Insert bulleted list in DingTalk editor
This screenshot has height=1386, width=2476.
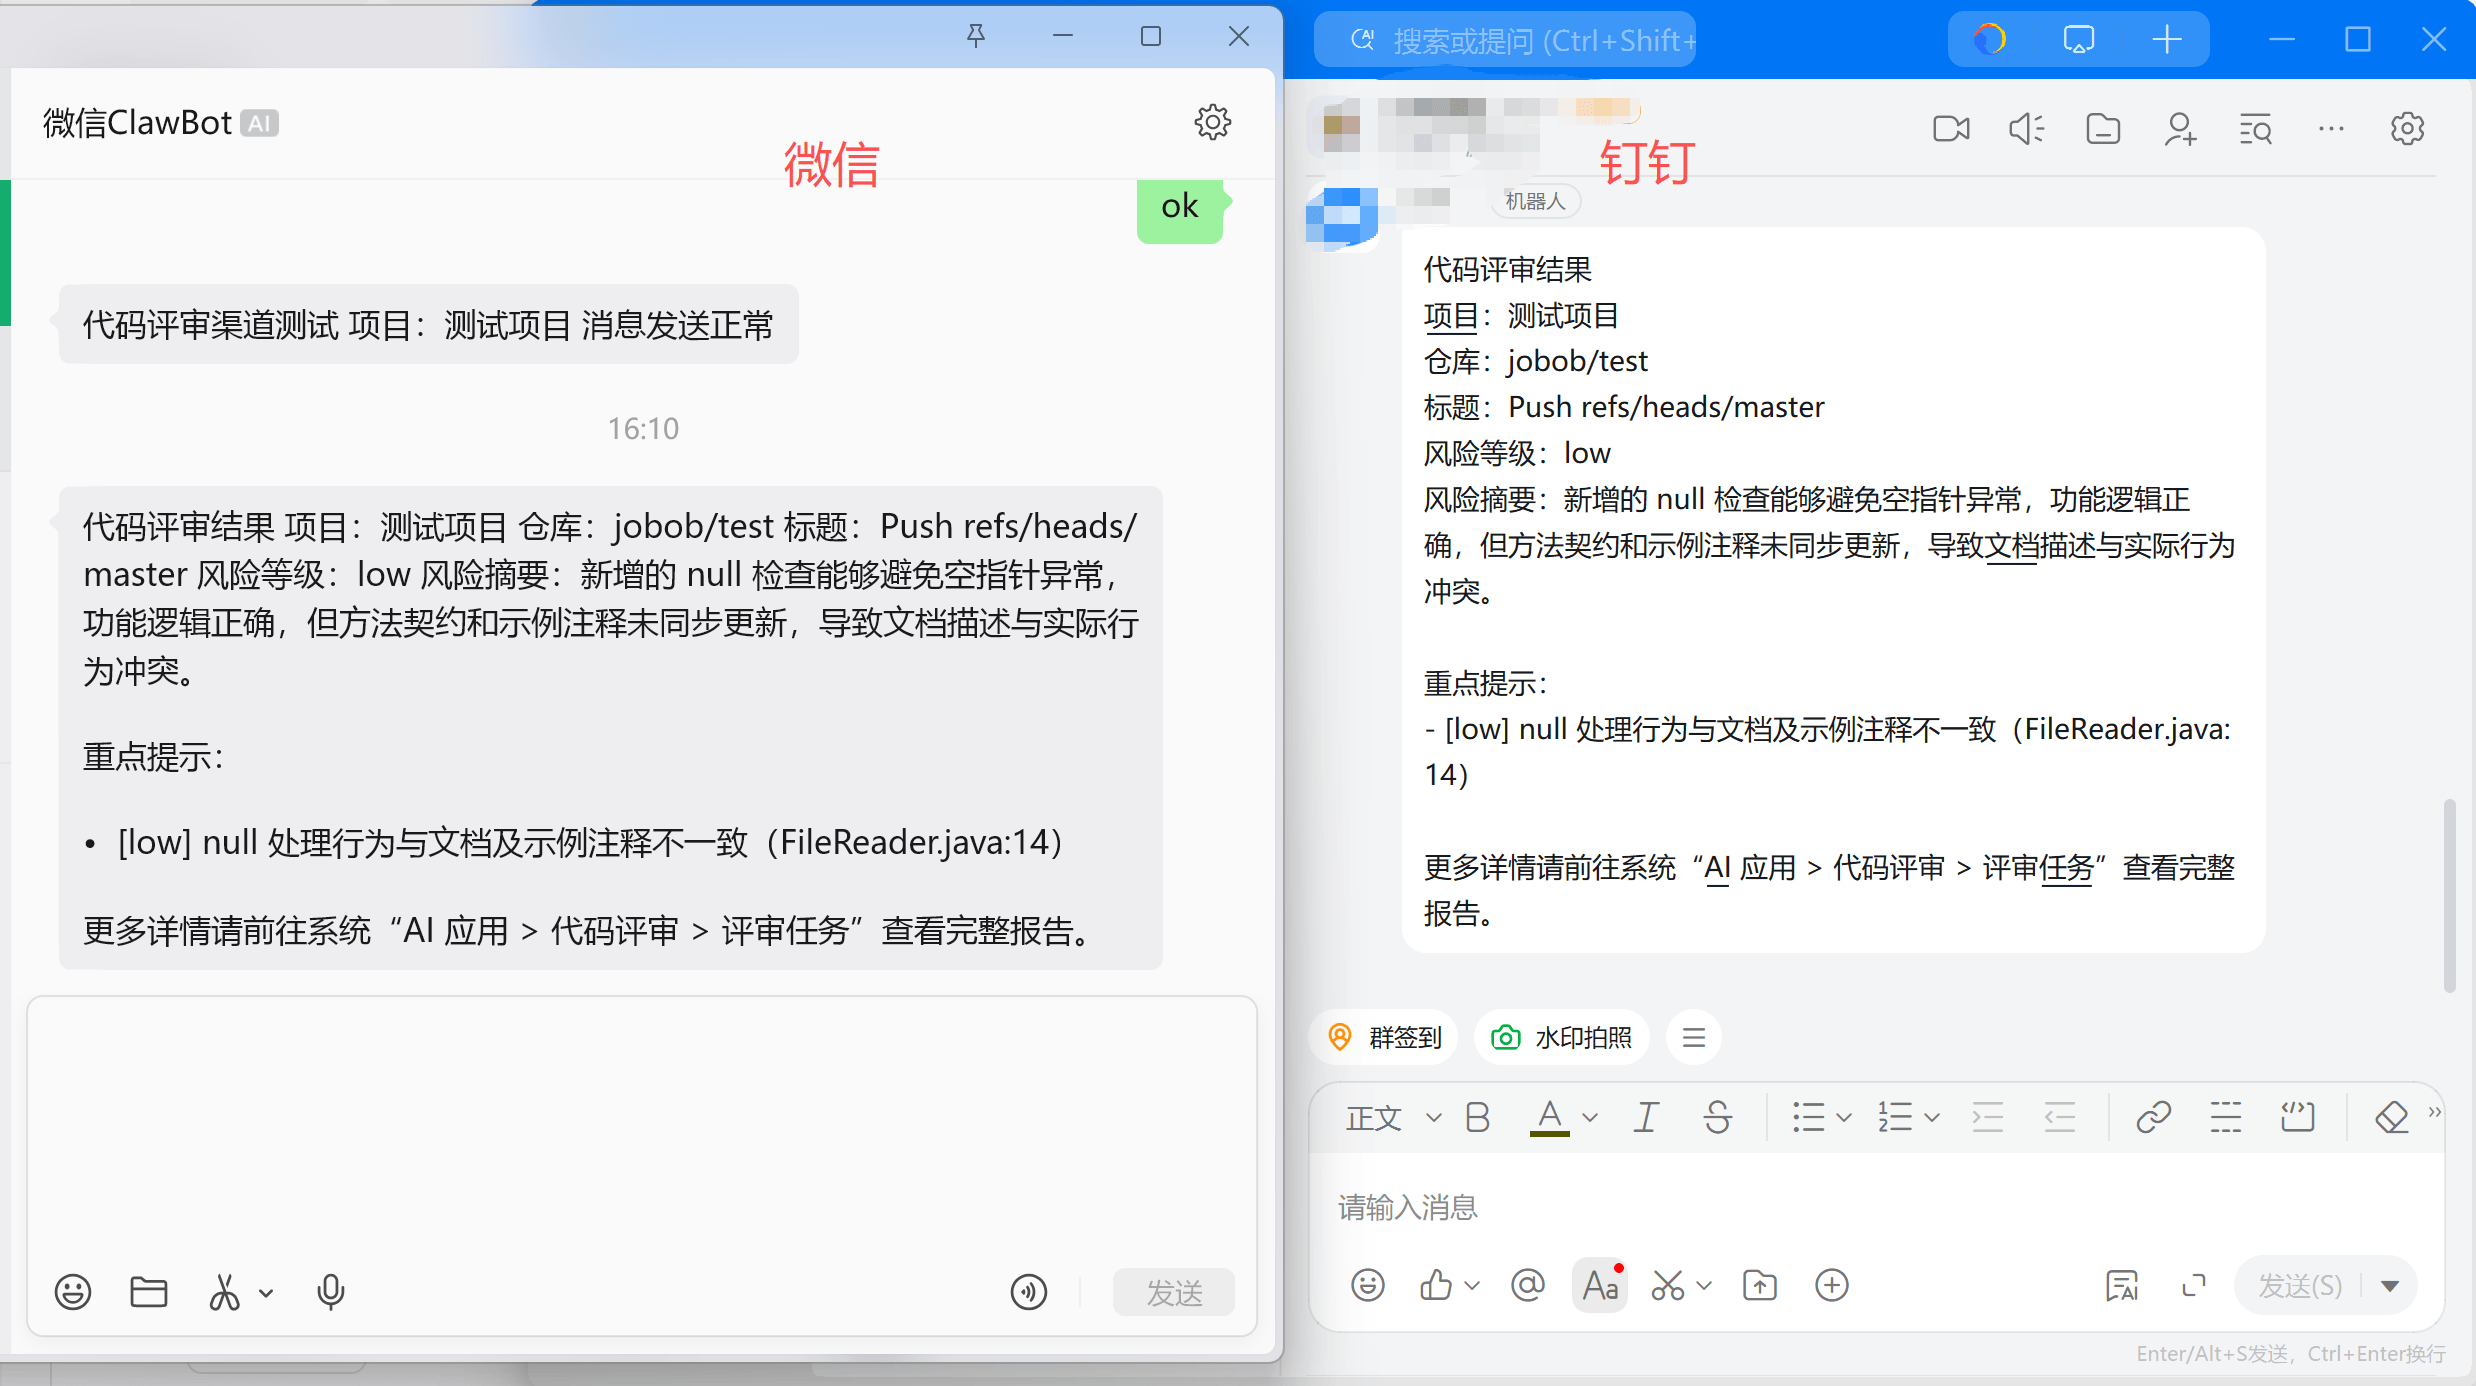1808,1117
